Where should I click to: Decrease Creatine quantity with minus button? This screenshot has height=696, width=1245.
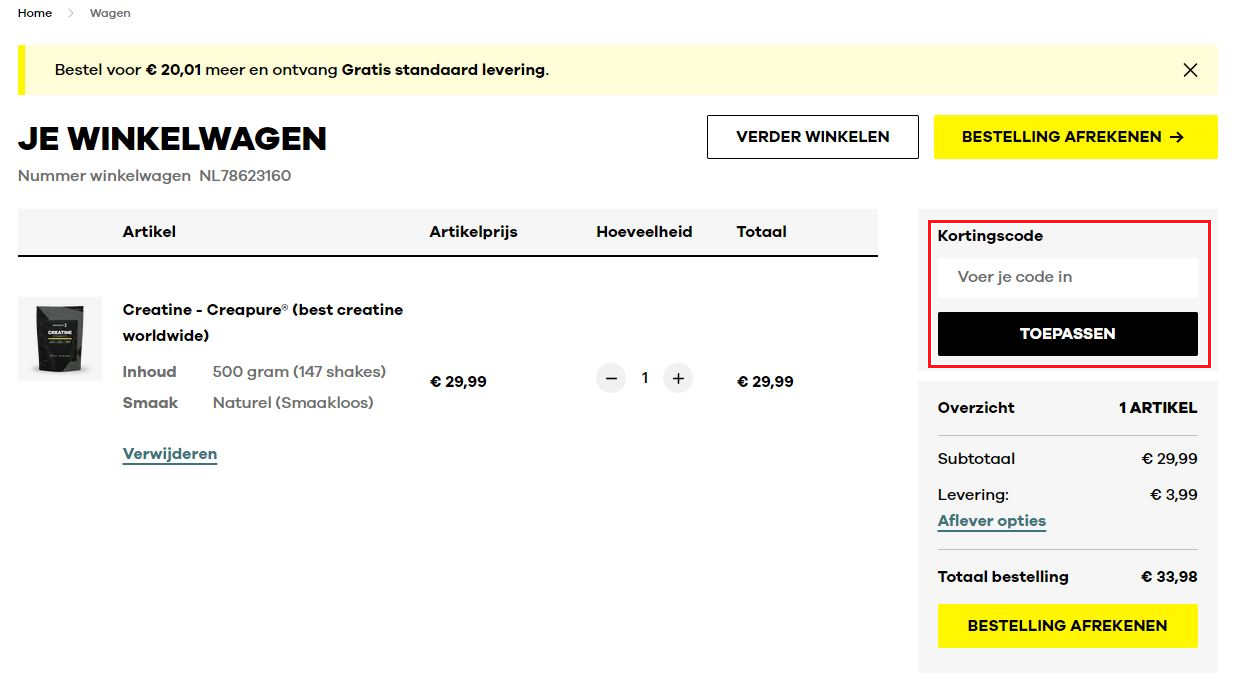point(611,378)
